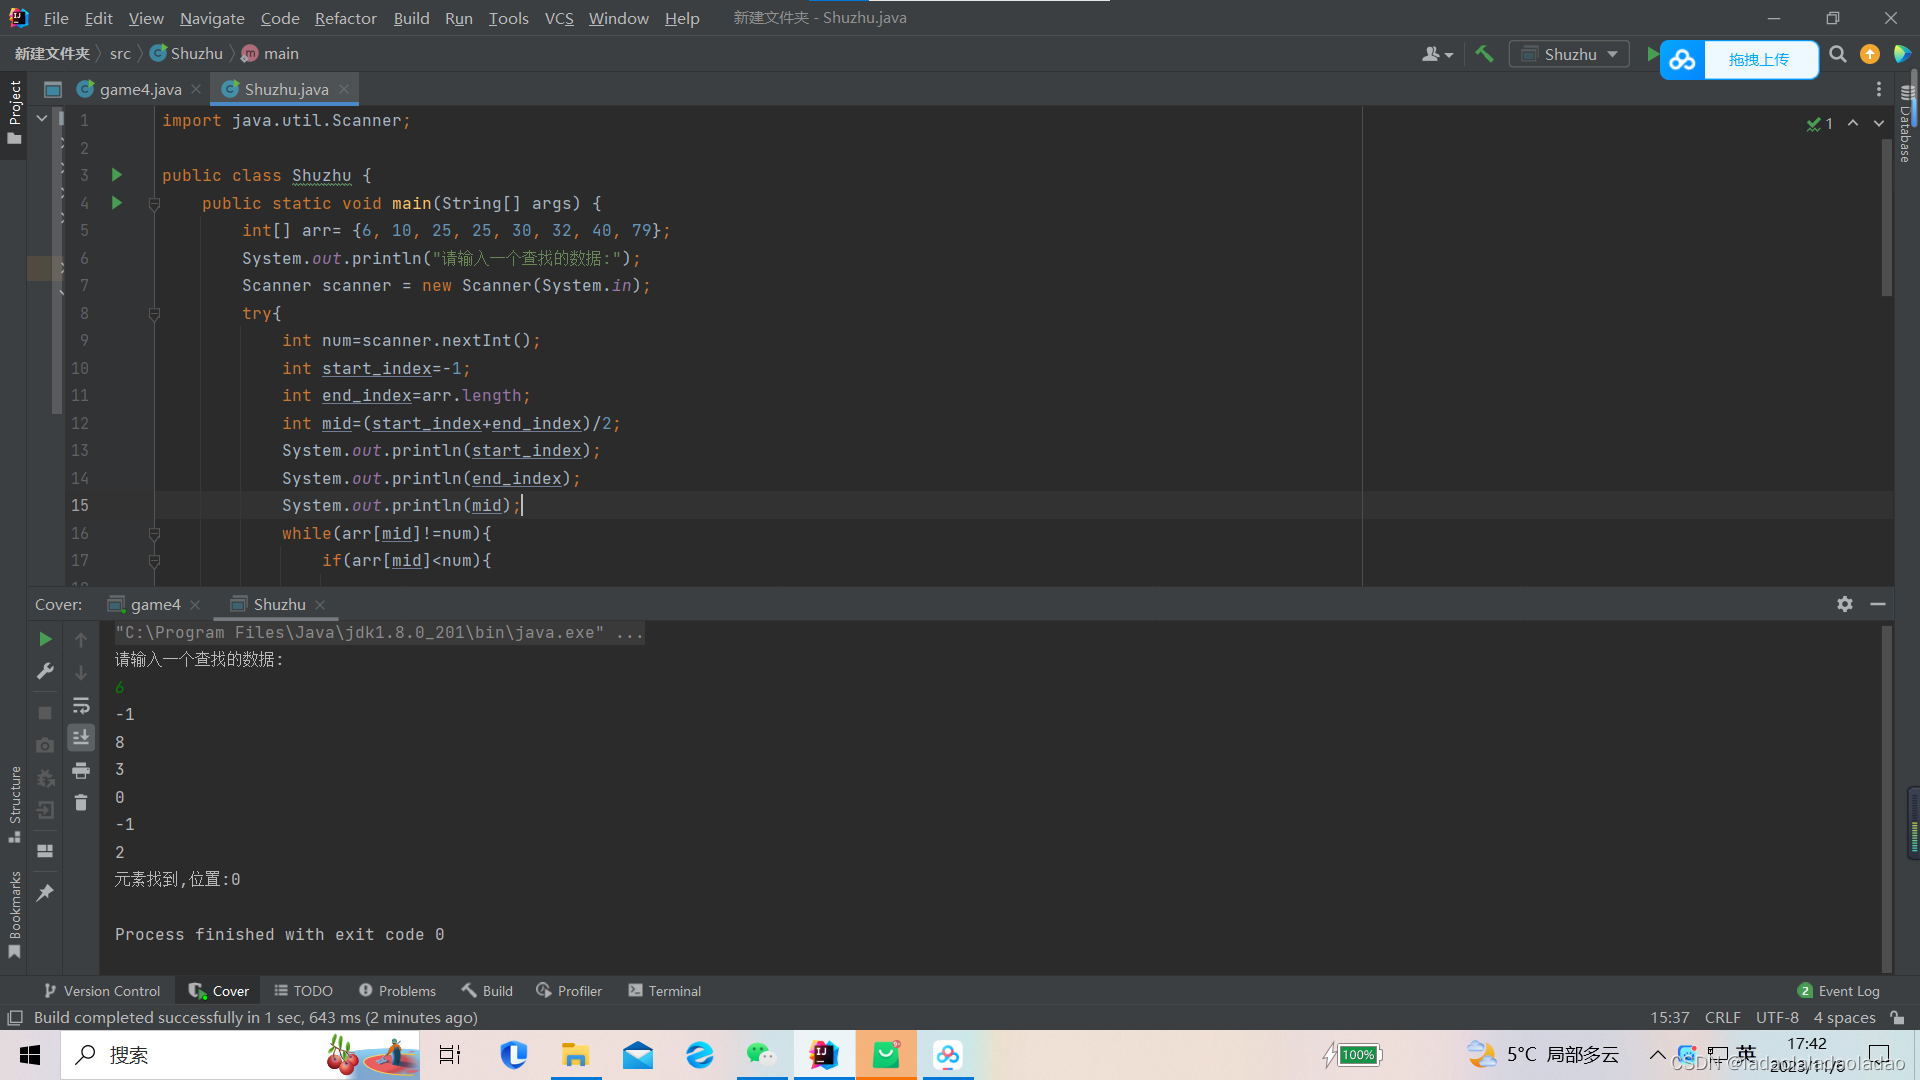Click the Build project hammer icon
Image resolution: width=1920 pixels, height=1080 pixels.
click(1484, 54)
